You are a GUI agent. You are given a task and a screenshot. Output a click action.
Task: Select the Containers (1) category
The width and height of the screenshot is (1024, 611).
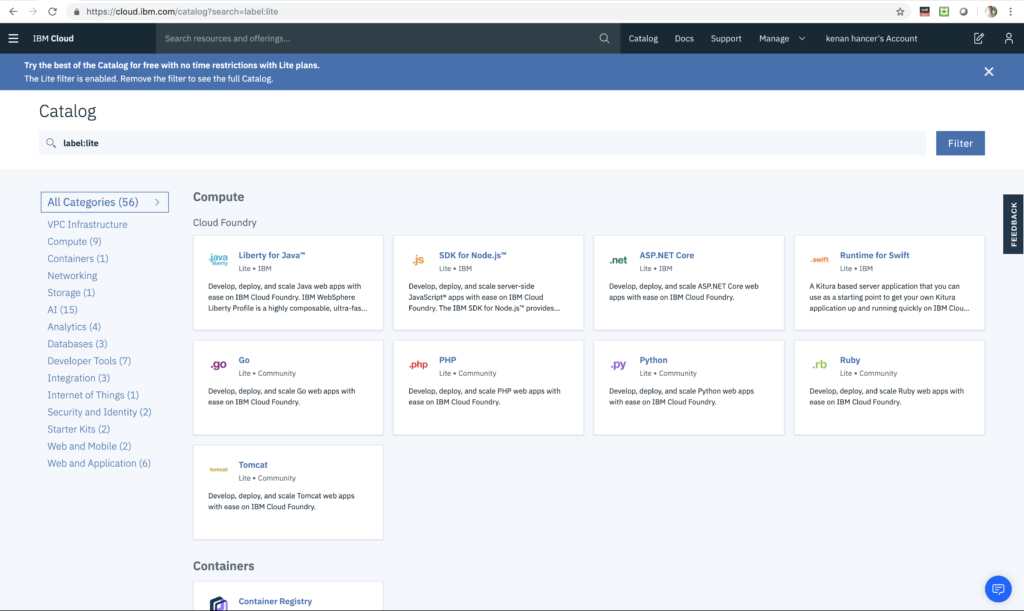78,258
